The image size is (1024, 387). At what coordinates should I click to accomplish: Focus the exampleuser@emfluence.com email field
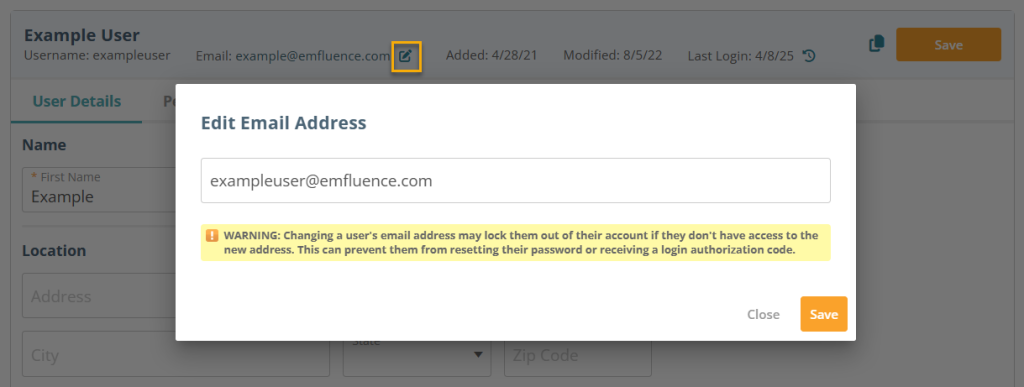point(515,181)
